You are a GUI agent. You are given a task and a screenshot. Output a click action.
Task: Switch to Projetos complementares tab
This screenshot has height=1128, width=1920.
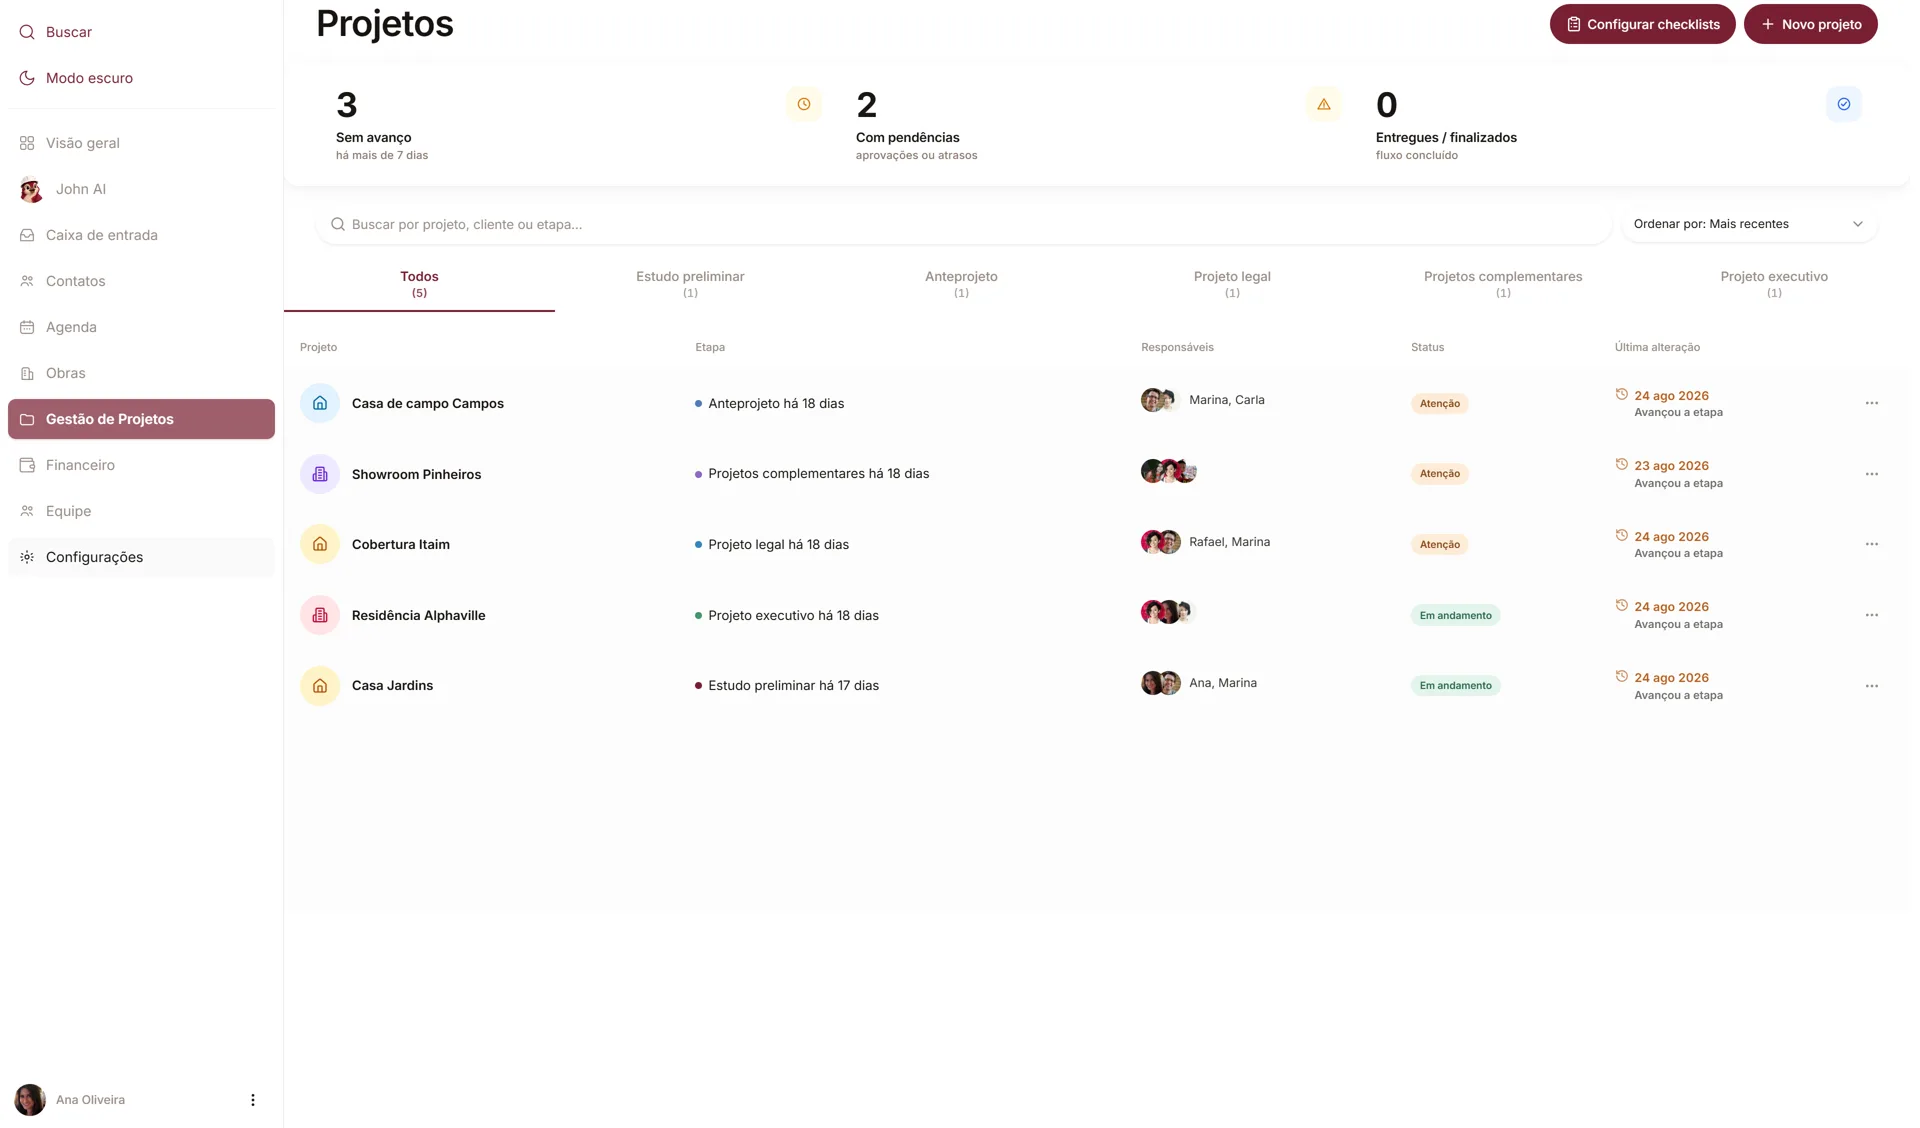[1503, 284]
